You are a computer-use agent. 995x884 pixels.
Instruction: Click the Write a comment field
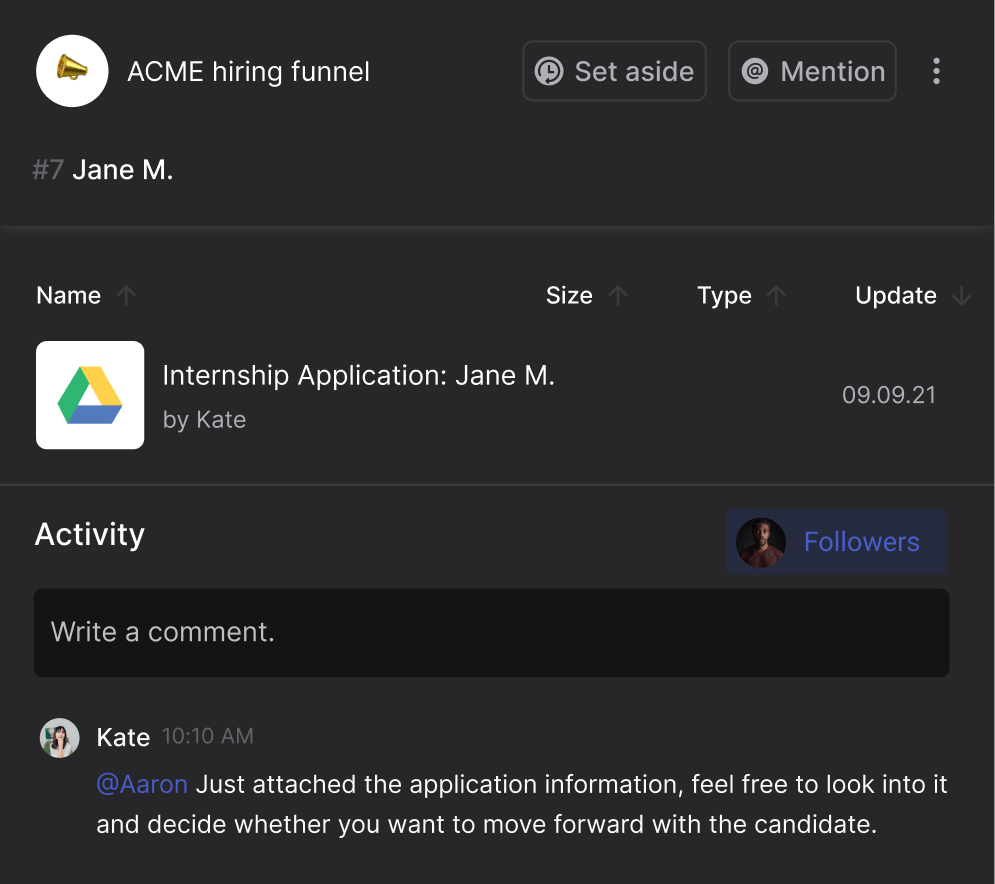491,632
